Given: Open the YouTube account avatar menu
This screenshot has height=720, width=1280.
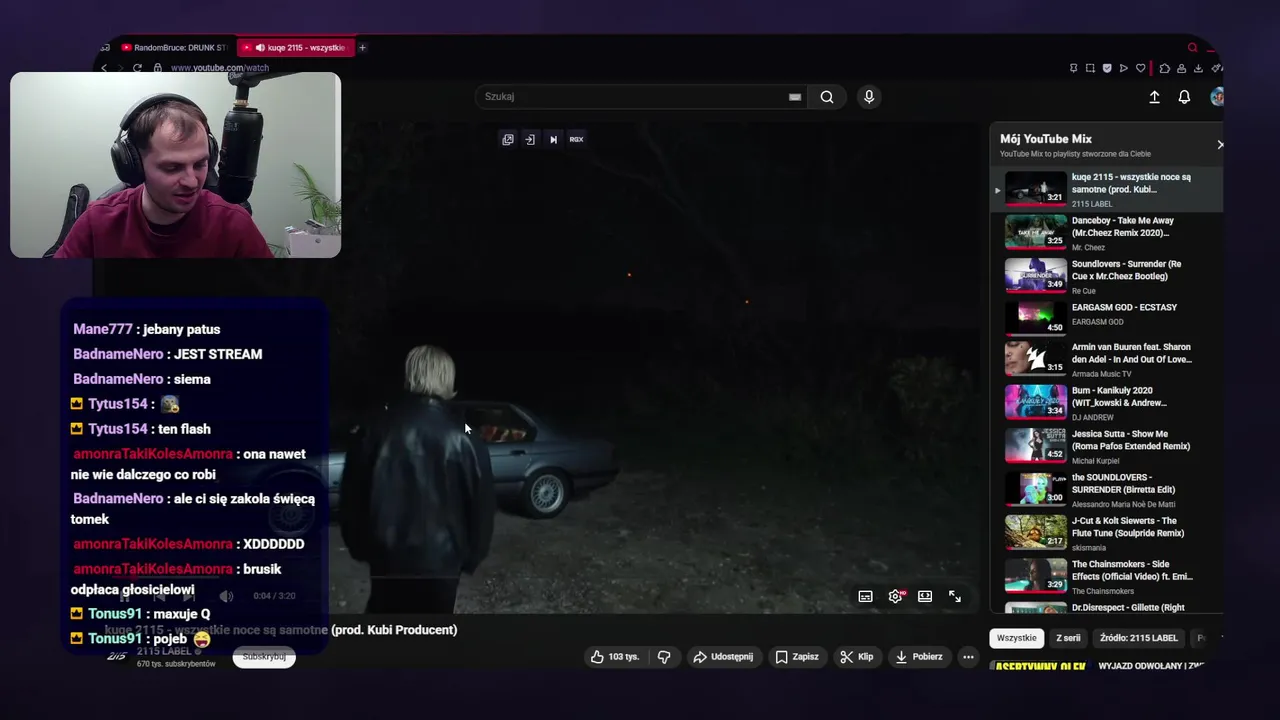Looking at the screenshot, I should (x=1216, y=97).
